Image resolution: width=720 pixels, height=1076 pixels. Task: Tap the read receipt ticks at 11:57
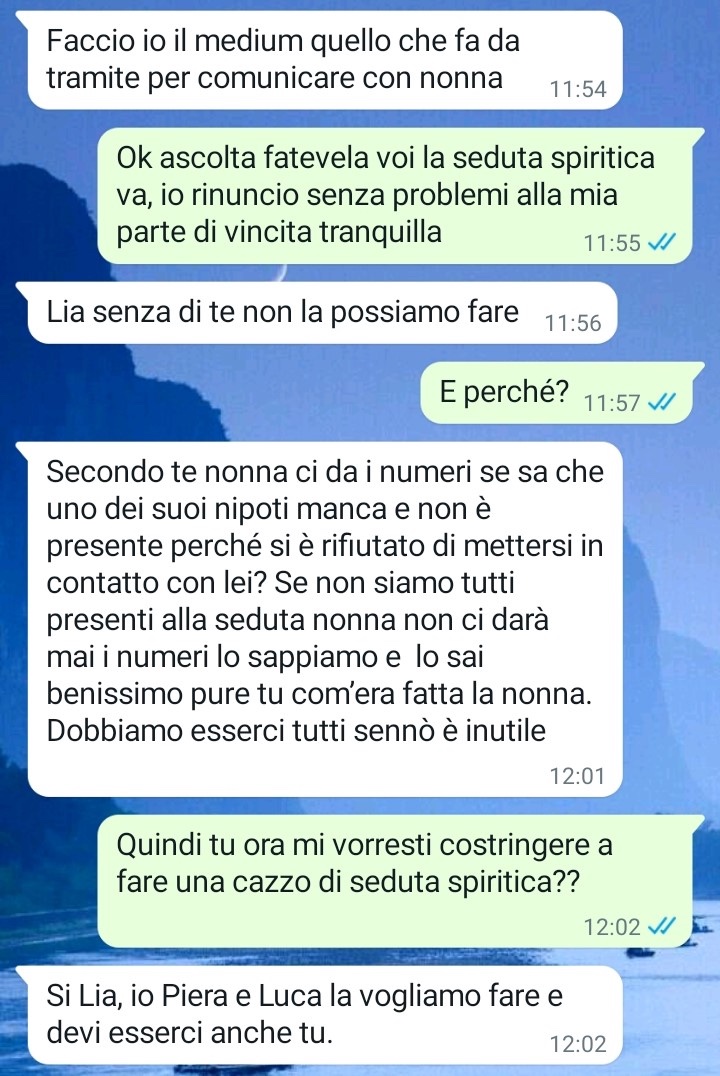(x=662, y=401)
